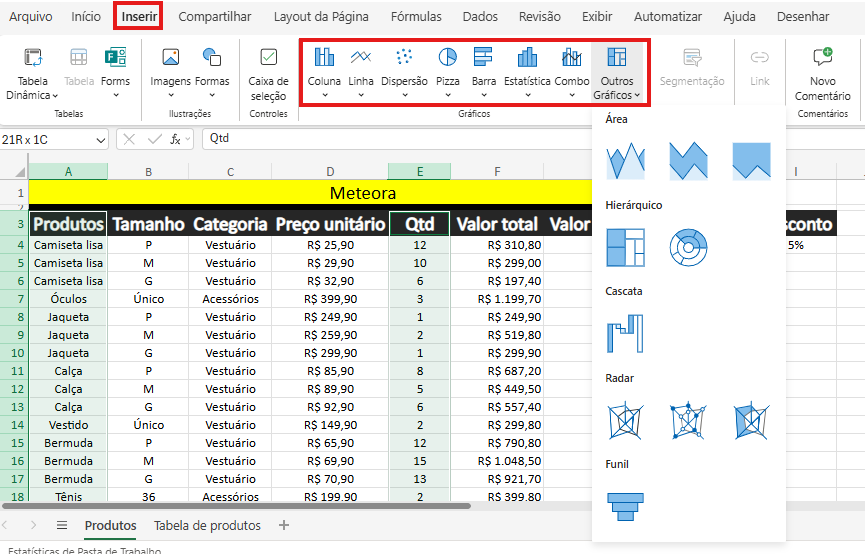Open the Fórmulas tab
This screenshot has height=554, width=865.
click(416, 17)
